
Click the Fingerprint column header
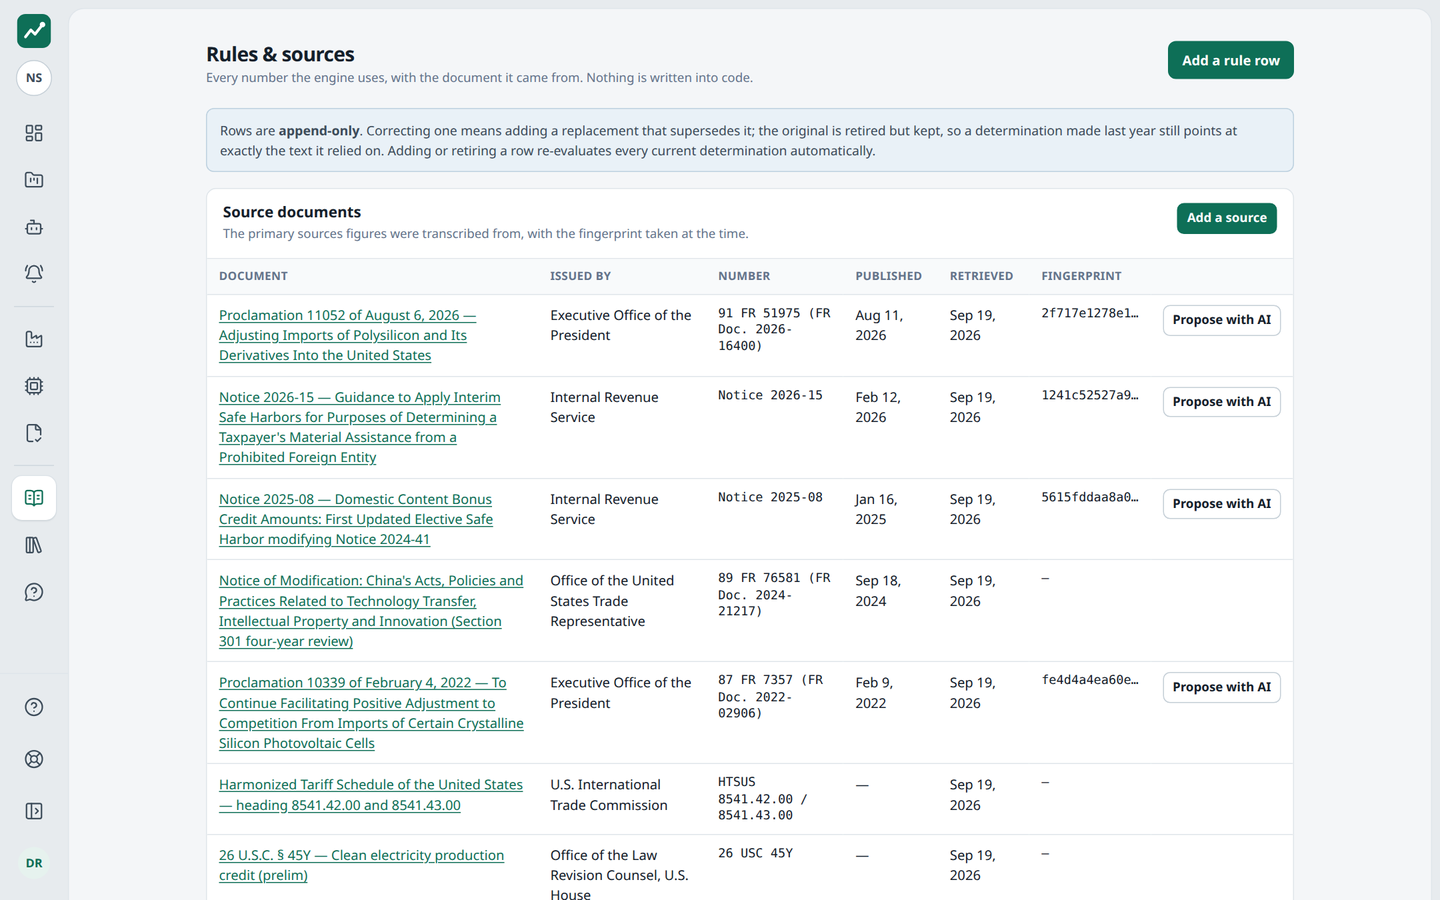tap(1081, 276)
